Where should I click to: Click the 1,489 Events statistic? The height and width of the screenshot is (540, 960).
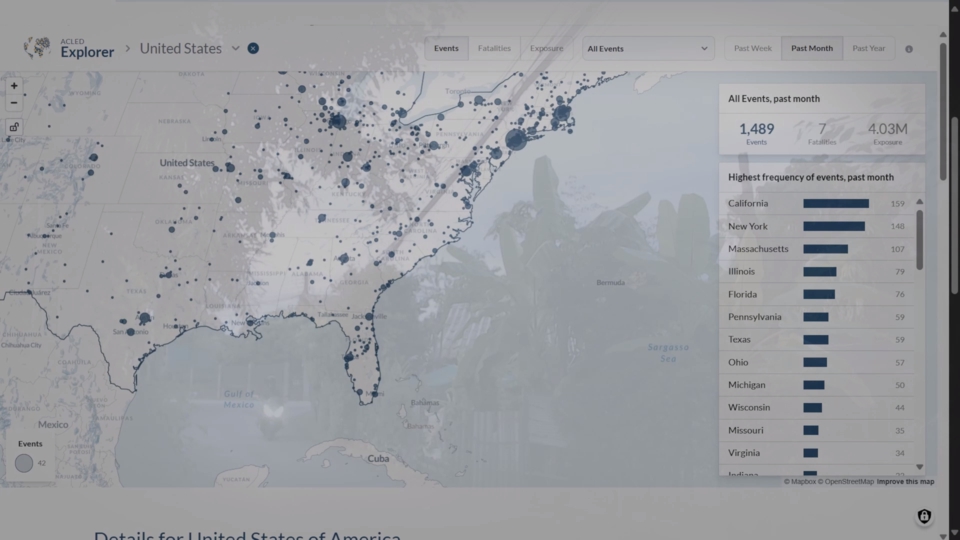(757, 133)
